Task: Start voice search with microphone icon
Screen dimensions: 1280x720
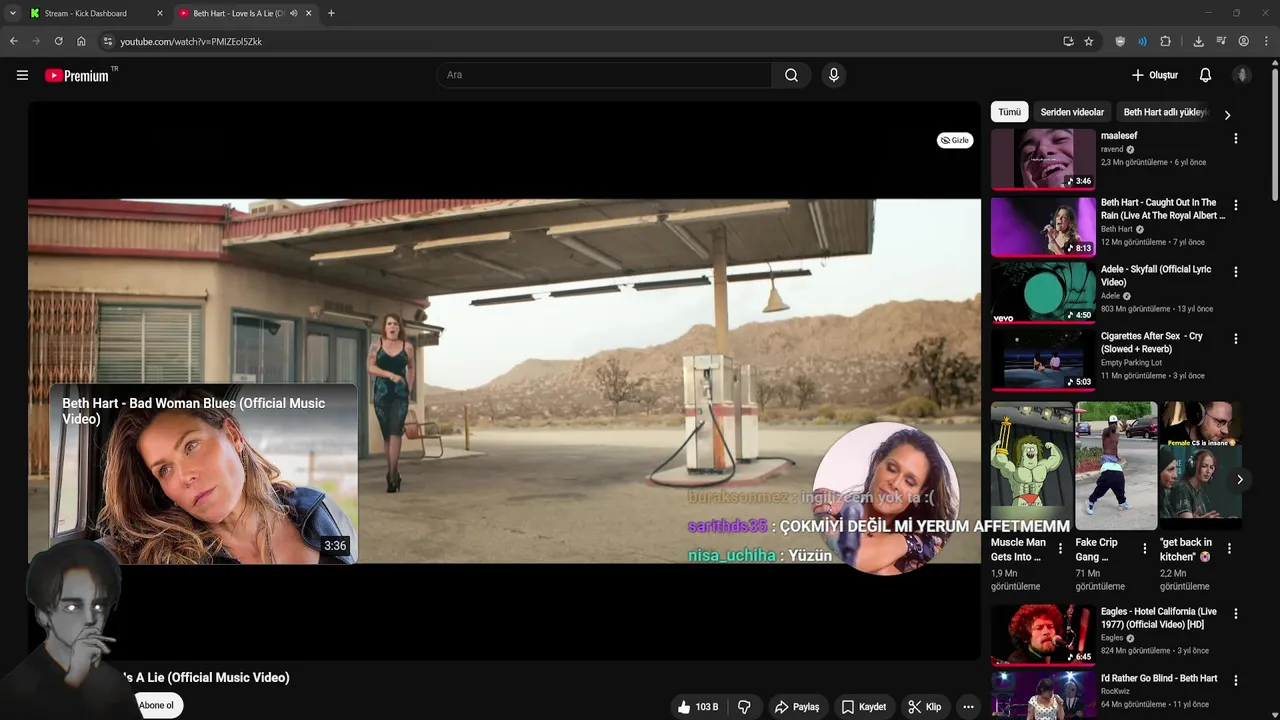Action: (833, 75)
